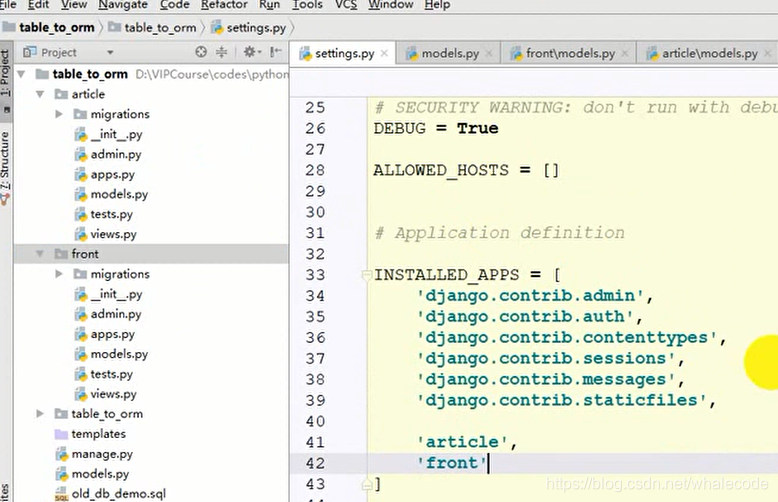Open the Edit menu
The height and width of the screenshot is (502, 778).
point(38,4)
